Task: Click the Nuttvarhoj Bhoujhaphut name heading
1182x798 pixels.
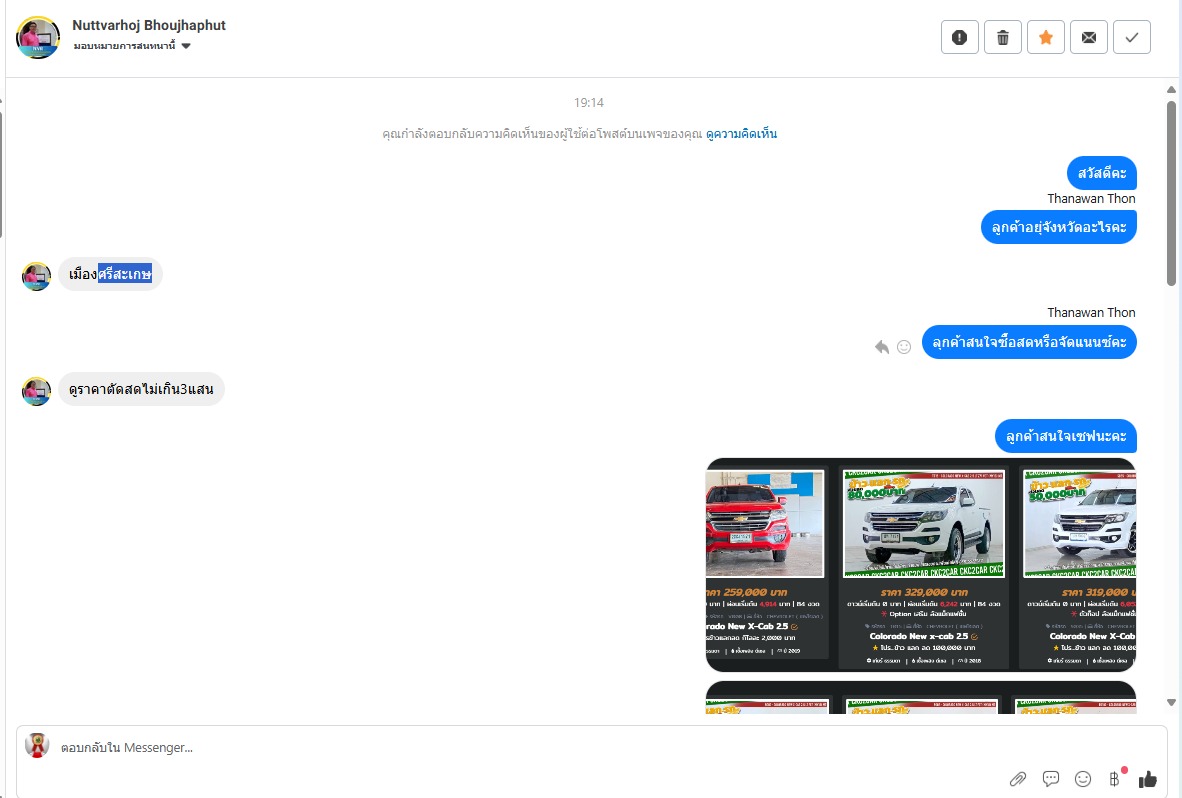Action: (x=149, y=25)
